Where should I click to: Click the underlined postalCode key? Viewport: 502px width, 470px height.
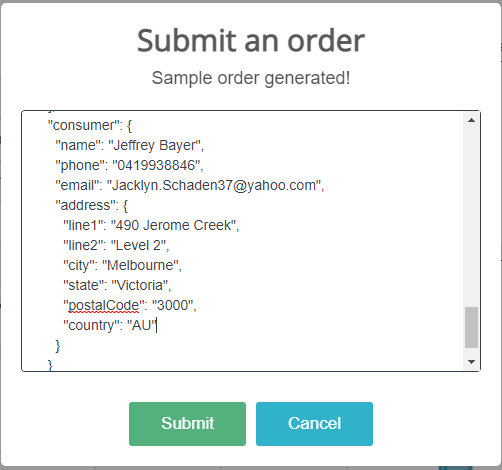pyautogui.click(x=103, y=306)
